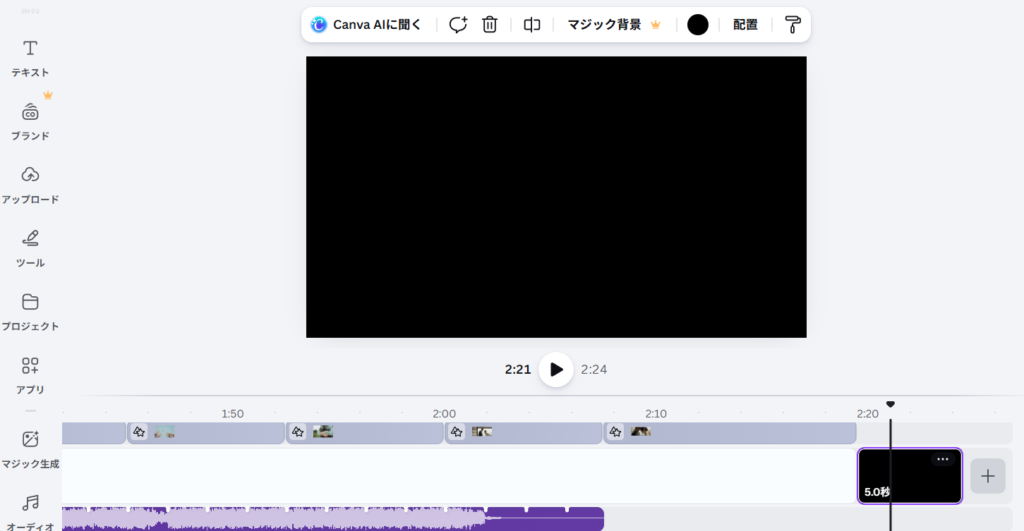The height and width of the screenshot is (531, 1024).
Task: Delete the page using the trash icon
Action: (489, 25)
